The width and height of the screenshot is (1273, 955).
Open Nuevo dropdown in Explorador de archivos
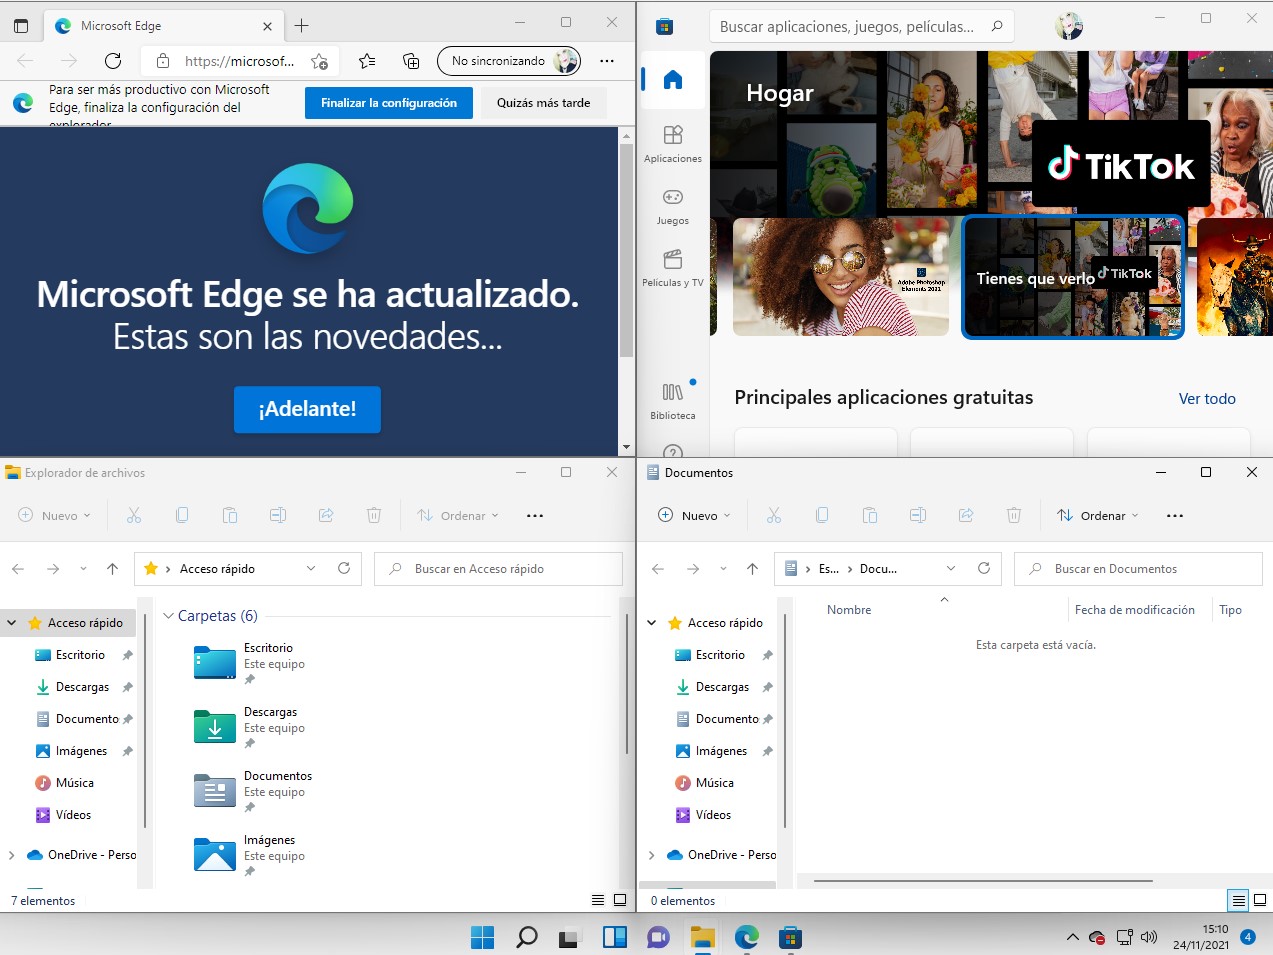click(x=54, y=515)
